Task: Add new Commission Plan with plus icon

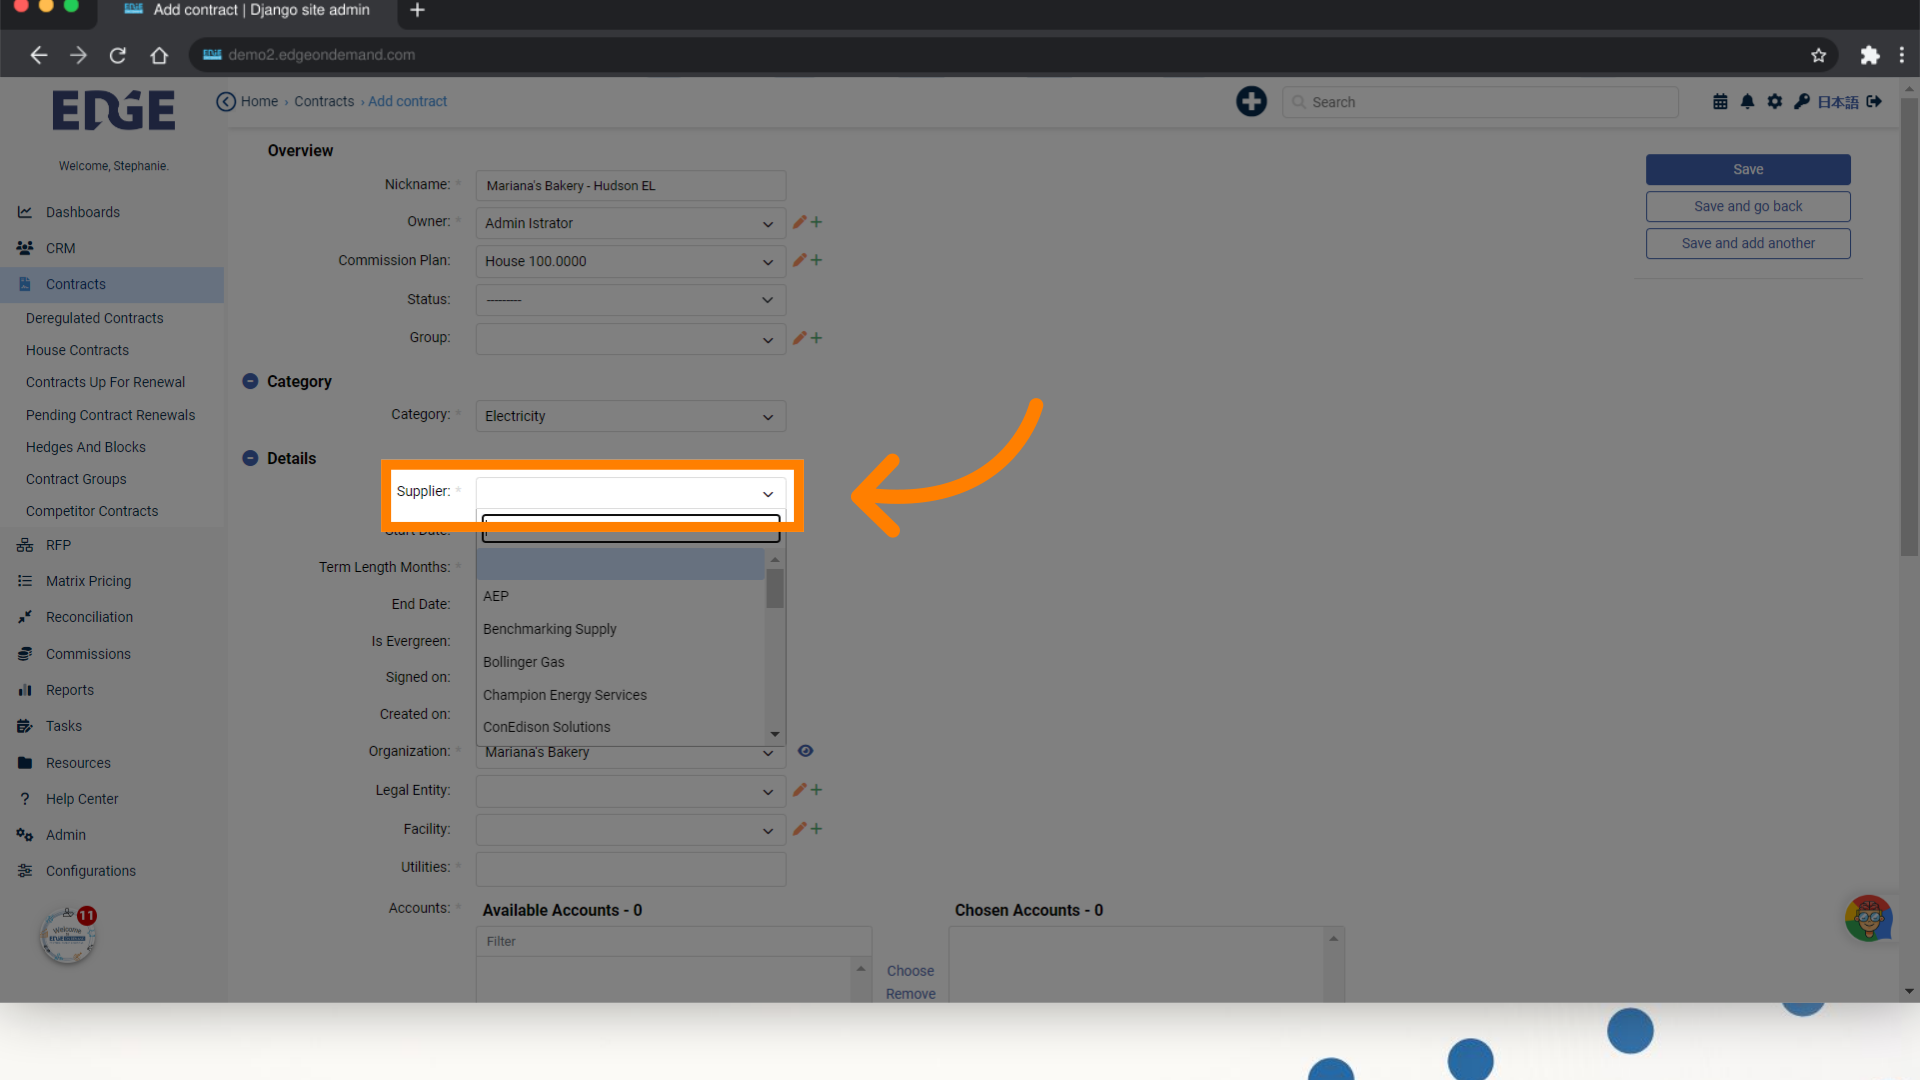Action: click(x=816, y=260)
